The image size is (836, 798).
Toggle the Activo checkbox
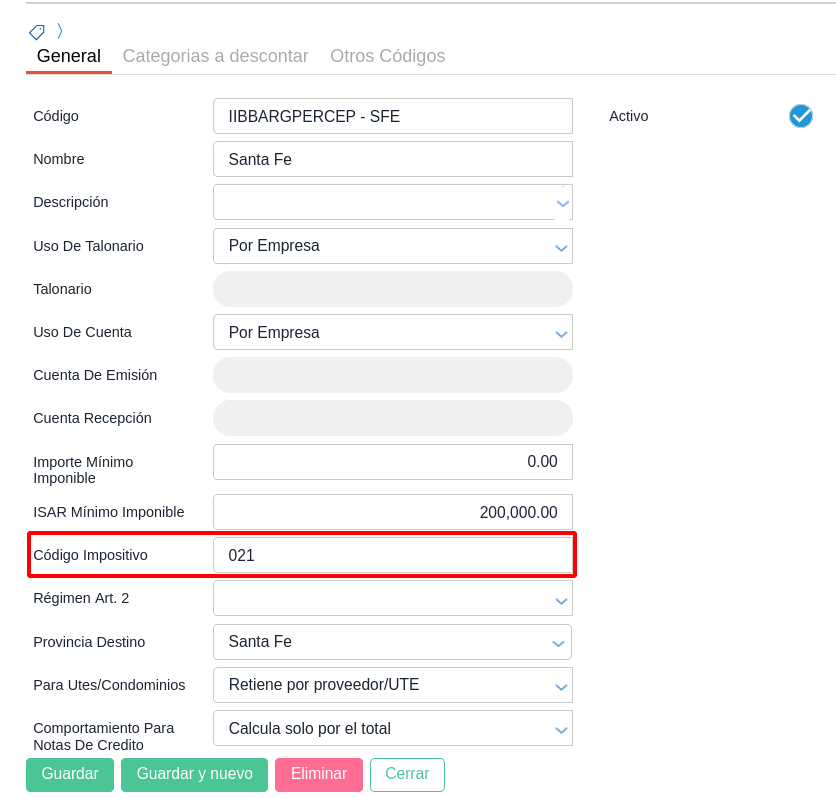tap(801, 116)
